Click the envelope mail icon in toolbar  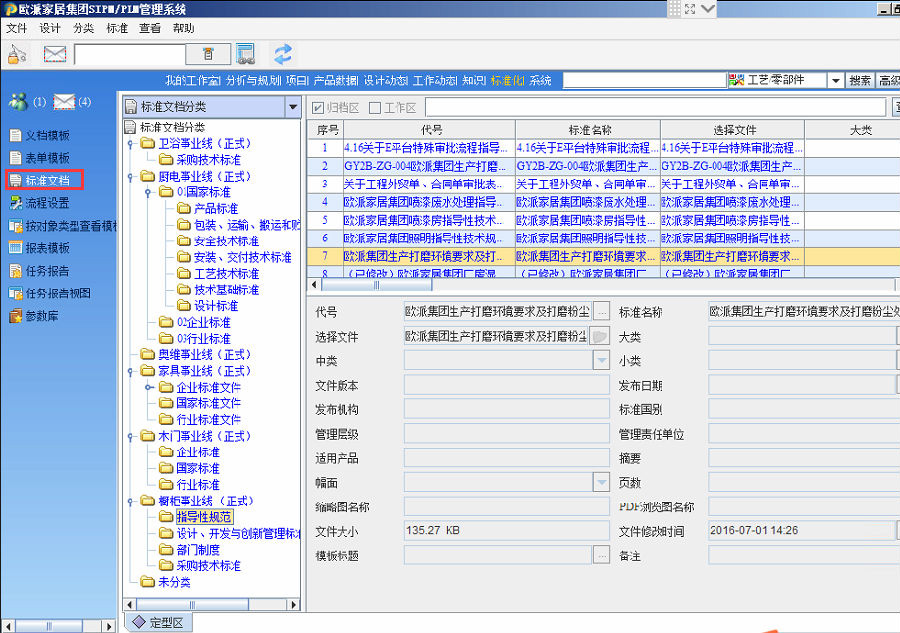tap(54, 54)
